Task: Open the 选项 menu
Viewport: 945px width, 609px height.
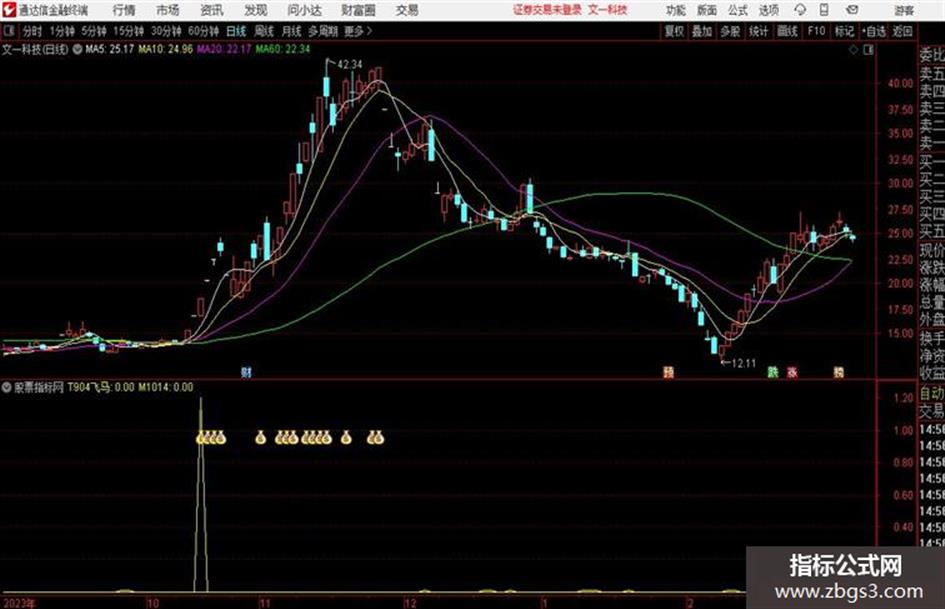Action: [x=768, y=10]
